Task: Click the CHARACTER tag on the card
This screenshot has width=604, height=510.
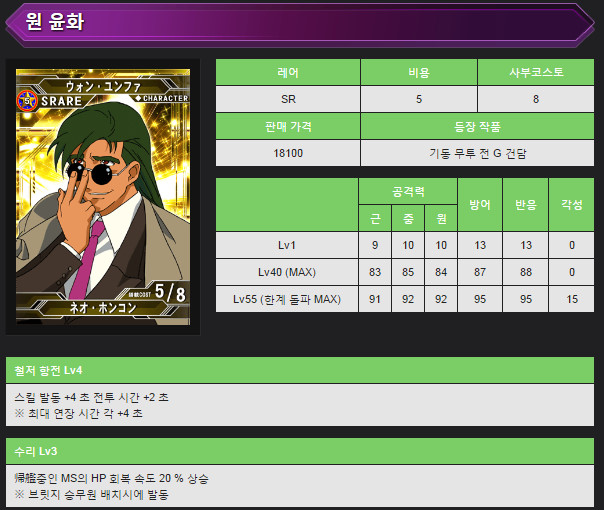Action: pyautogui.click(x=162, y=98)
